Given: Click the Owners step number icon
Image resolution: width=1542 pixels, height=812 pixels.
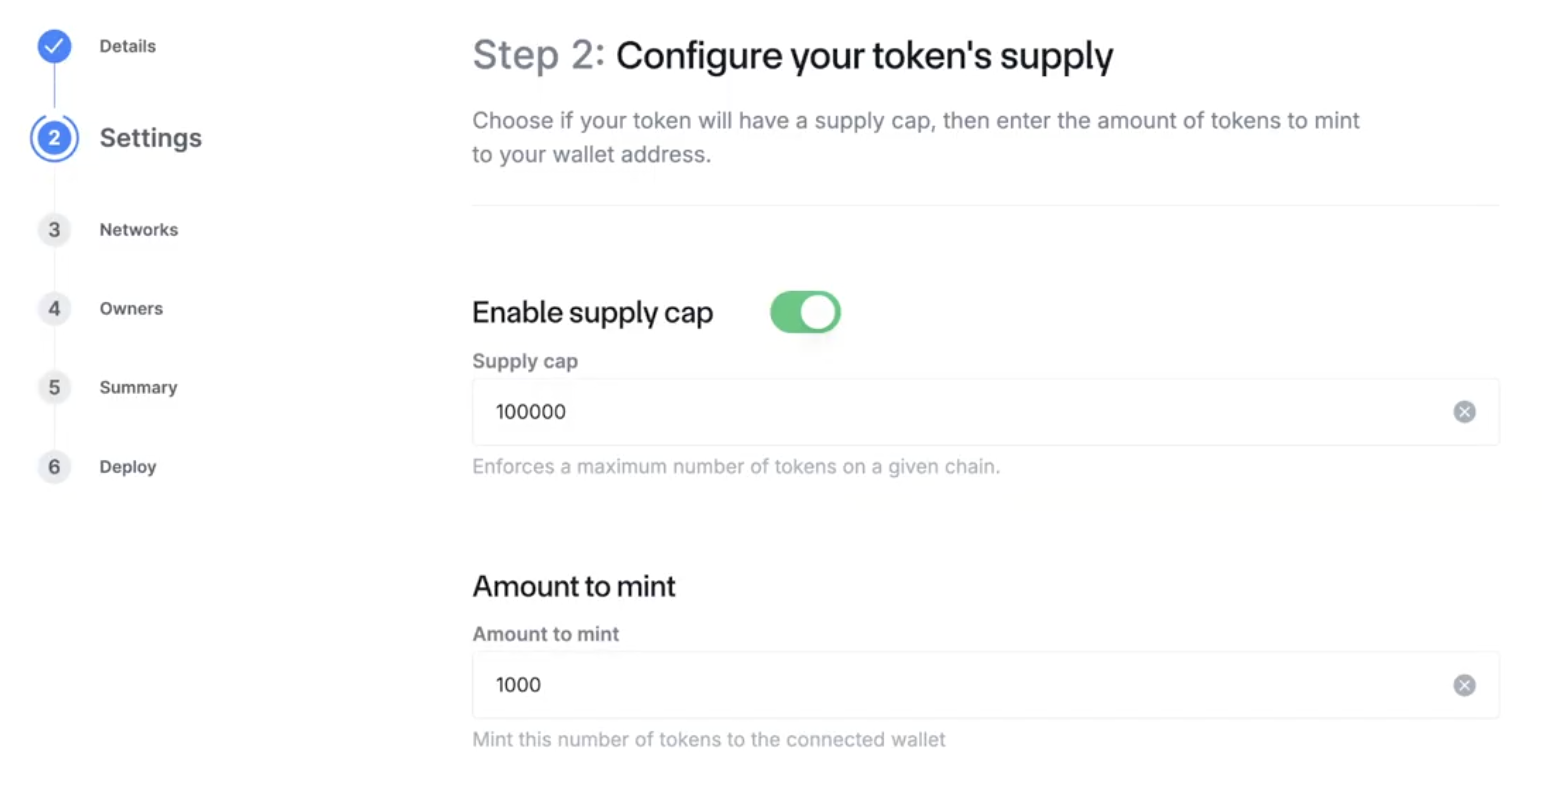Looking at the screenshot, I should click(54, 309).
